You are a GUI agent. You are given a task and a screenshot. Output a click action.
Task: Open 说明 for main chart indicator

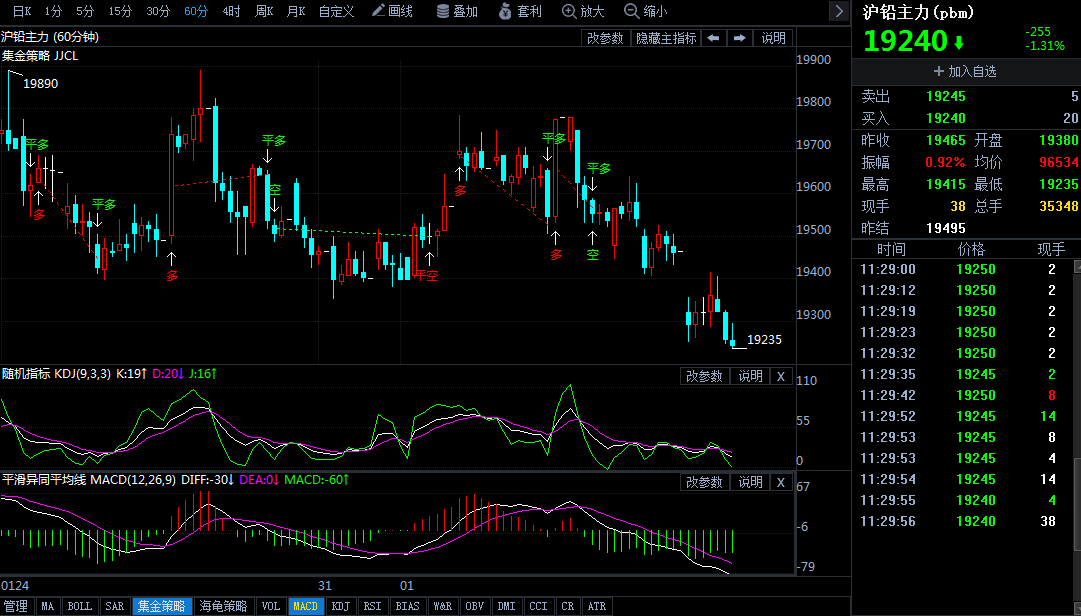pos(774,38)
